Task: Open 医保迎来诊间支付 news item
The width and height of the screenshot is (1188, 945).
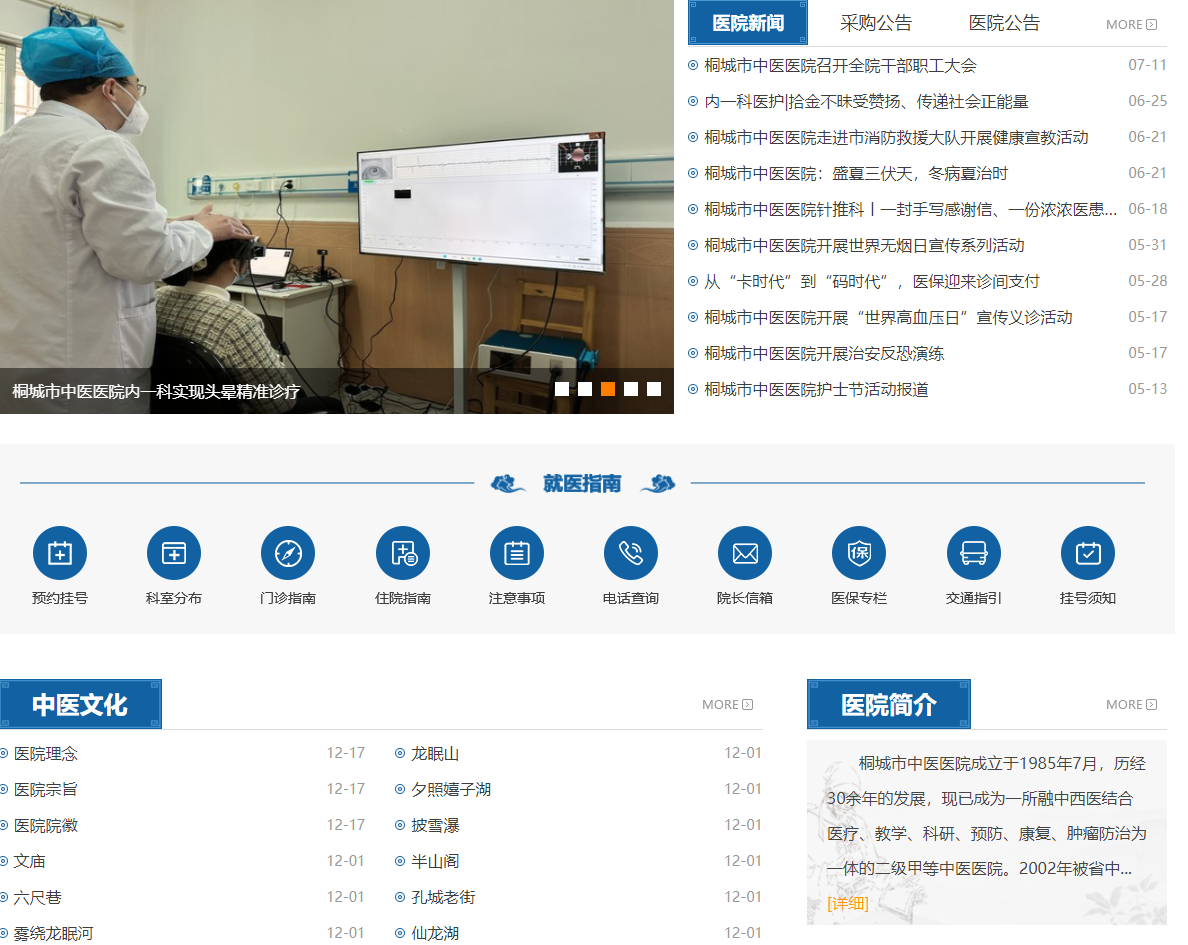Action: [871, 281]
